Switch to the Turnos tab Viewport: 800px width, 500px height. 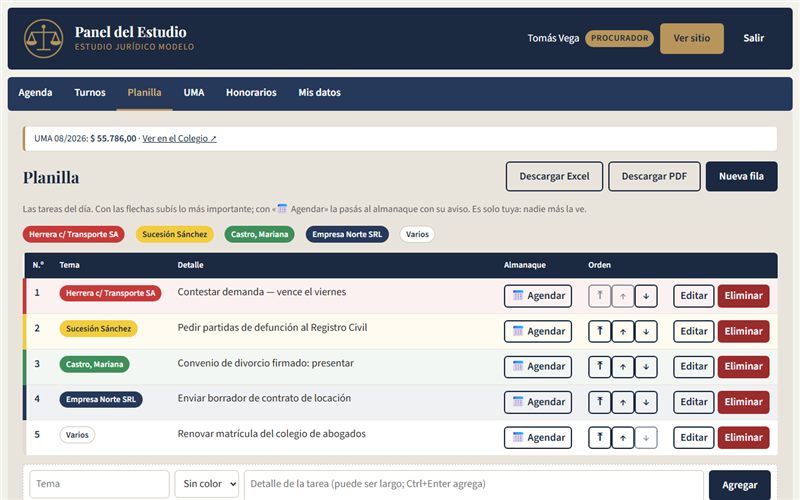click(90, 93)
